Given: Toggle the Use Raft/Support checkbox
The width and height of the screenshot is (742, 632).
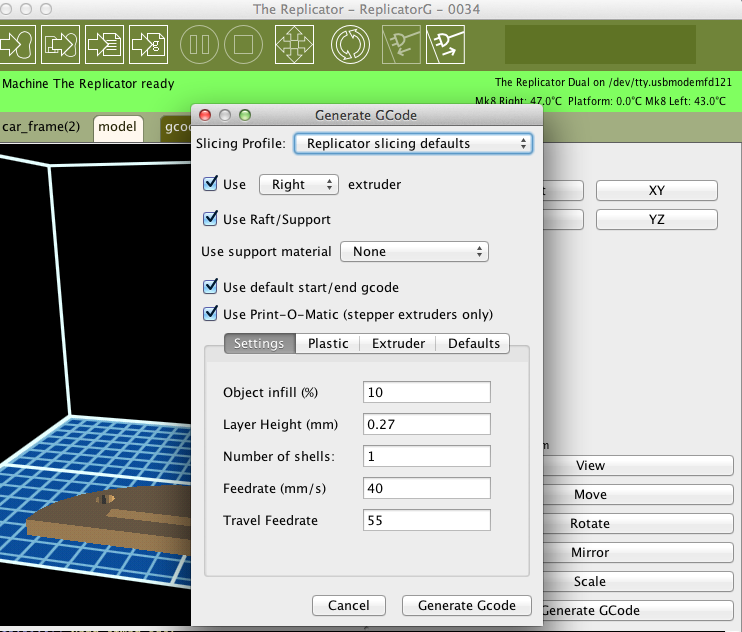Looking at the screenshot, I should pos(210,219).
